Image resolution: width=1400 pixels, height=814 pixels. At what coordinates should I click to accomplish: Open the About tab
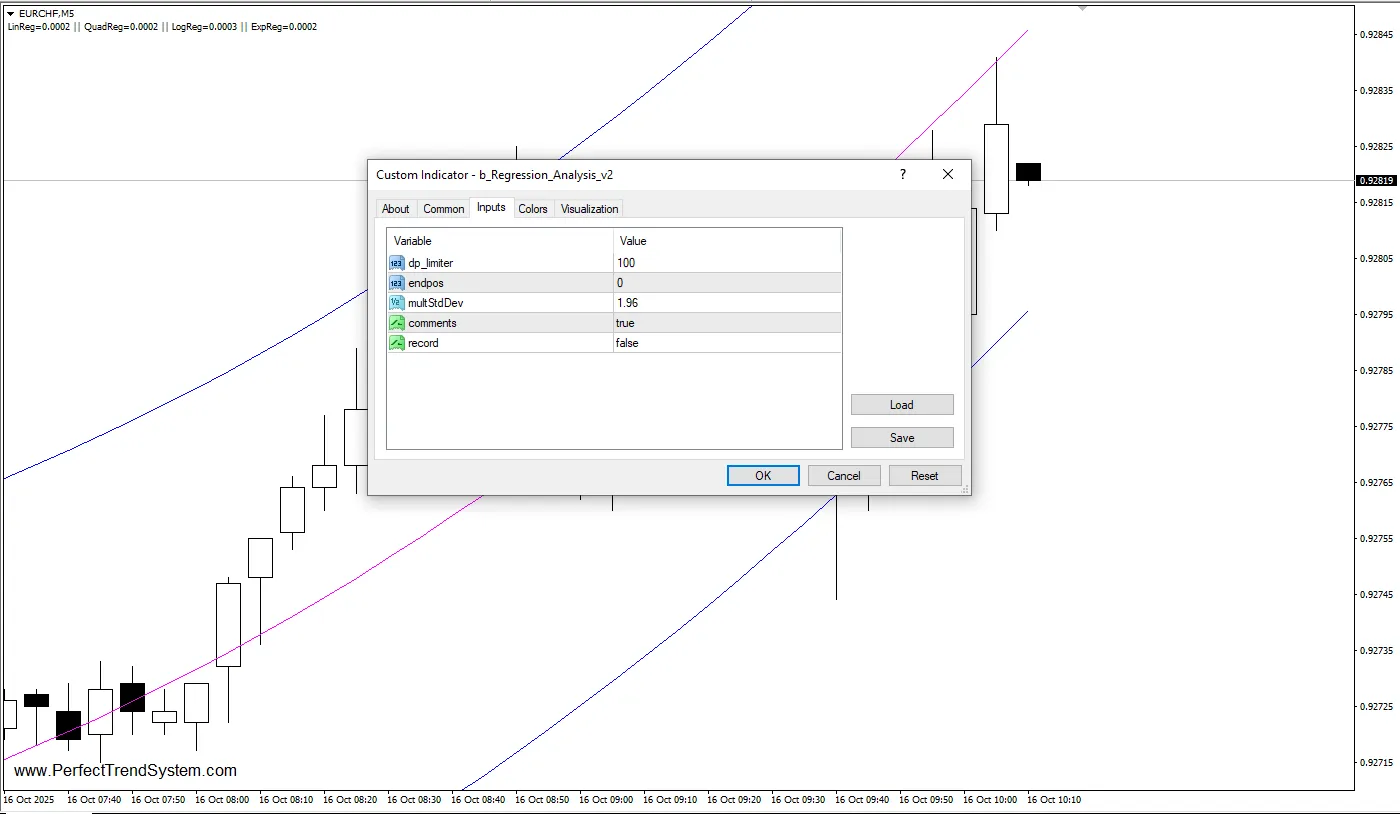tap(395, 208)
